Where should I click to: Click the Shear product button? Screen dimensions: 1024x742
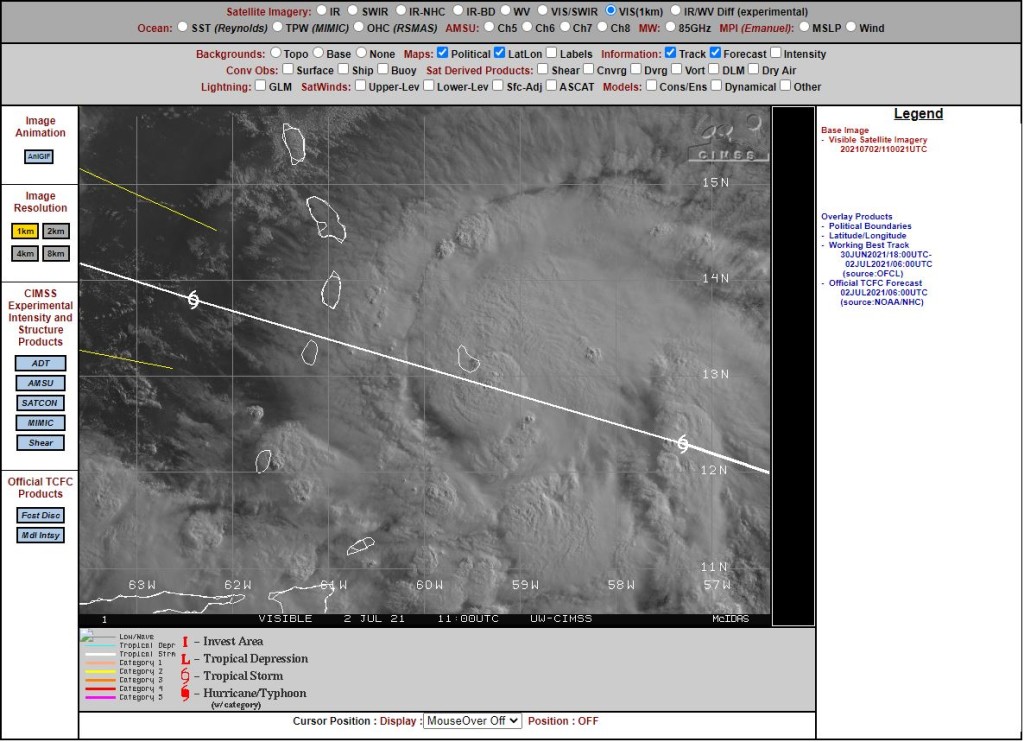pyautogui.click(x=40, y=443)
